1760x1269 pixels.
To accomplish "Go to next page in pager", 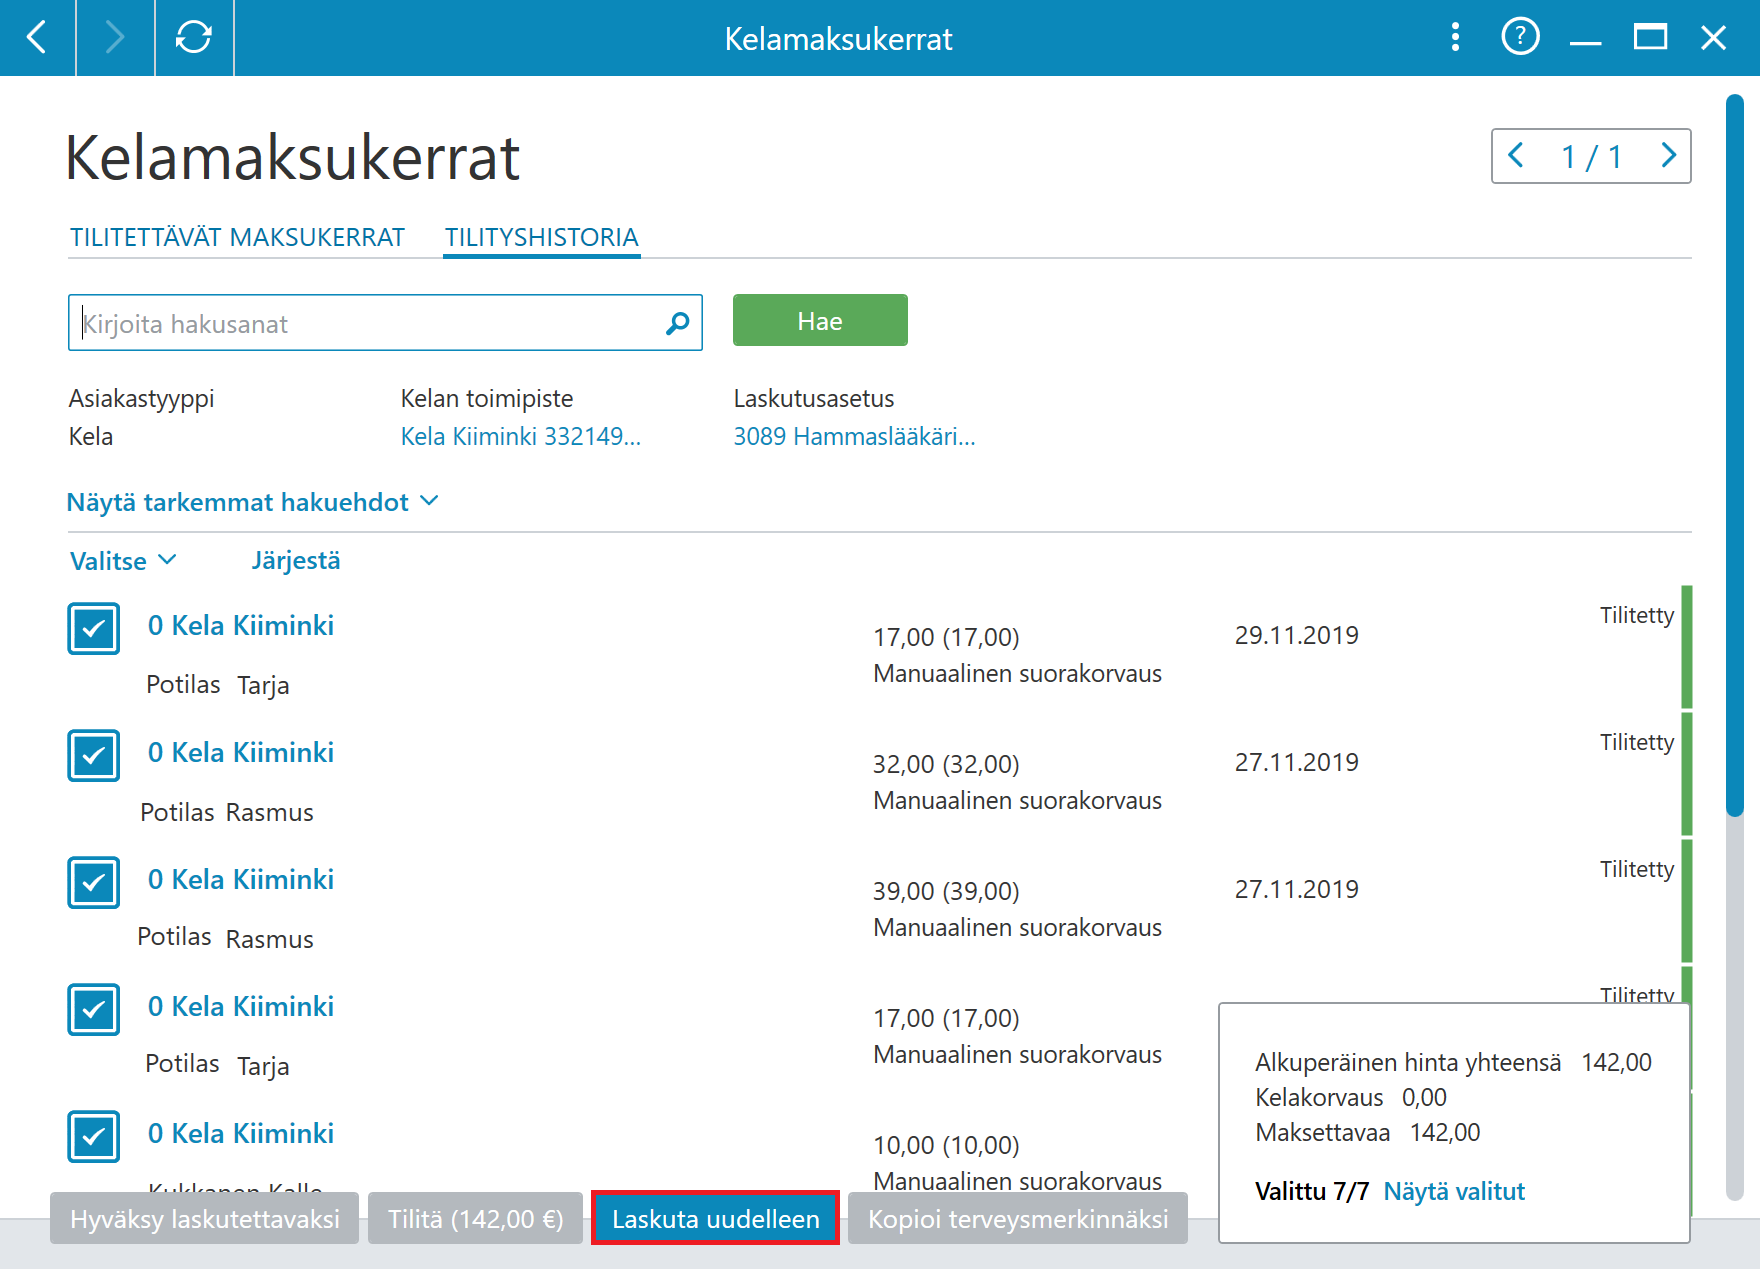I will click(1668, 156).
